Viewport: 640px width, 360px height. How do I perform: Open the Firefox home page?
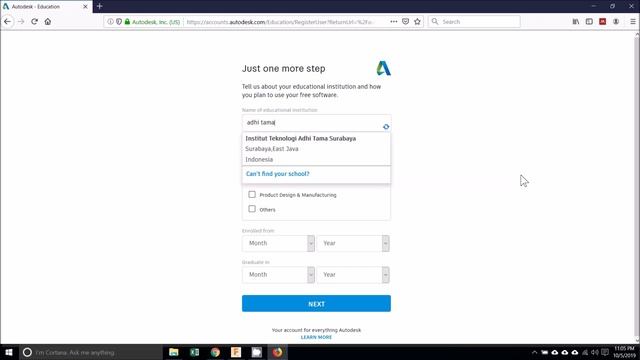pos(48,22)
